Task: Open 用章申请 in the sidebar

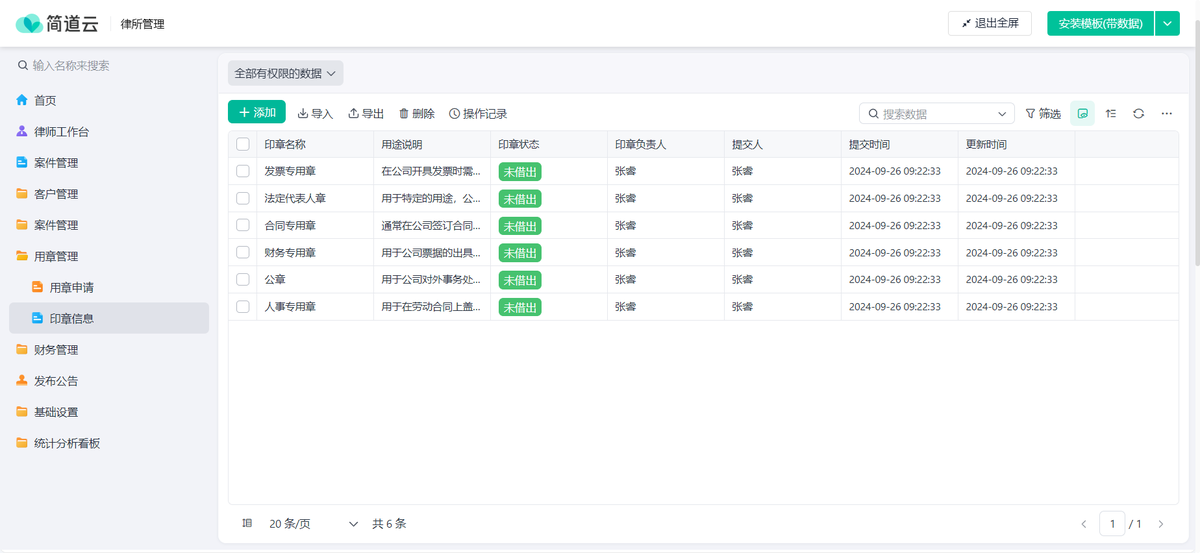Action: [x=71, y=288]
